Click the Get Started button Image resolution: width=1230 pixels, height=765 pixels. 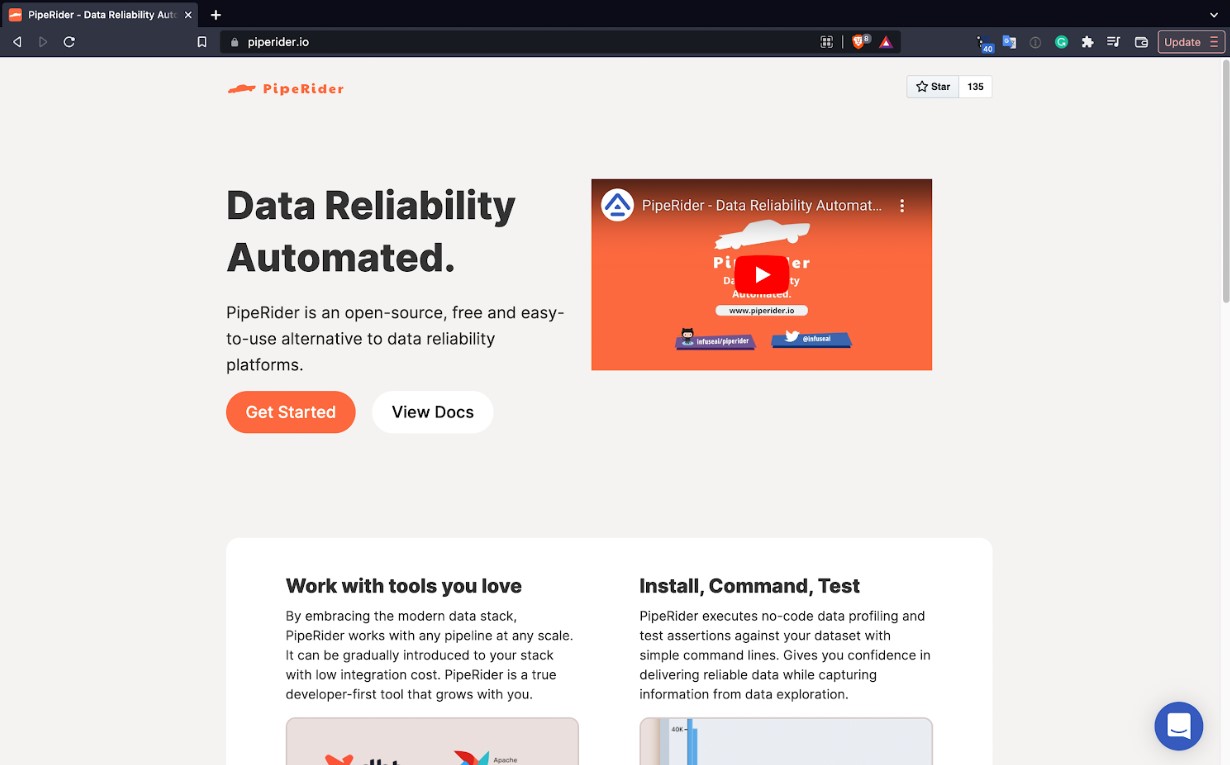(x=290, y=412)
